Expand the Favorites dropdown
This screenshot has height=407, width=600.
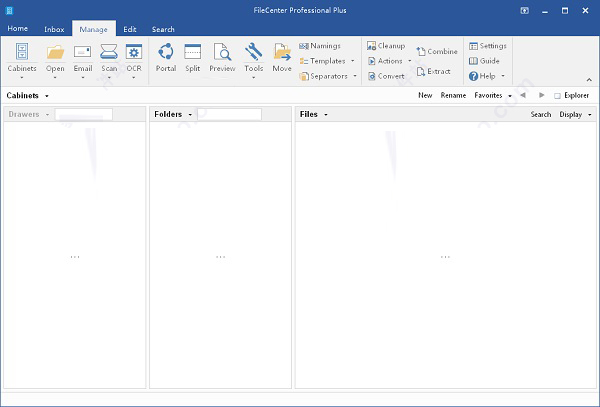point(492,96)
